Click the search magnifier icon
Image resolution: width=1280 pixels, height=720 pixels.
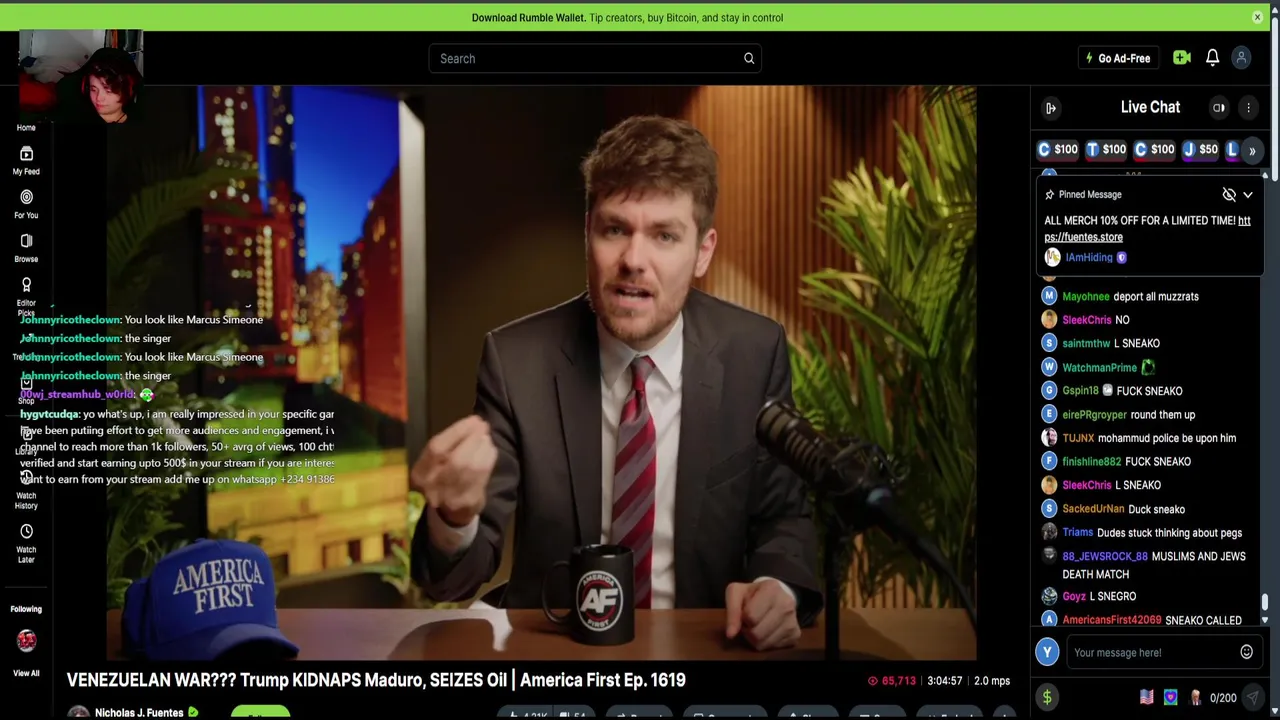[748, 58]
